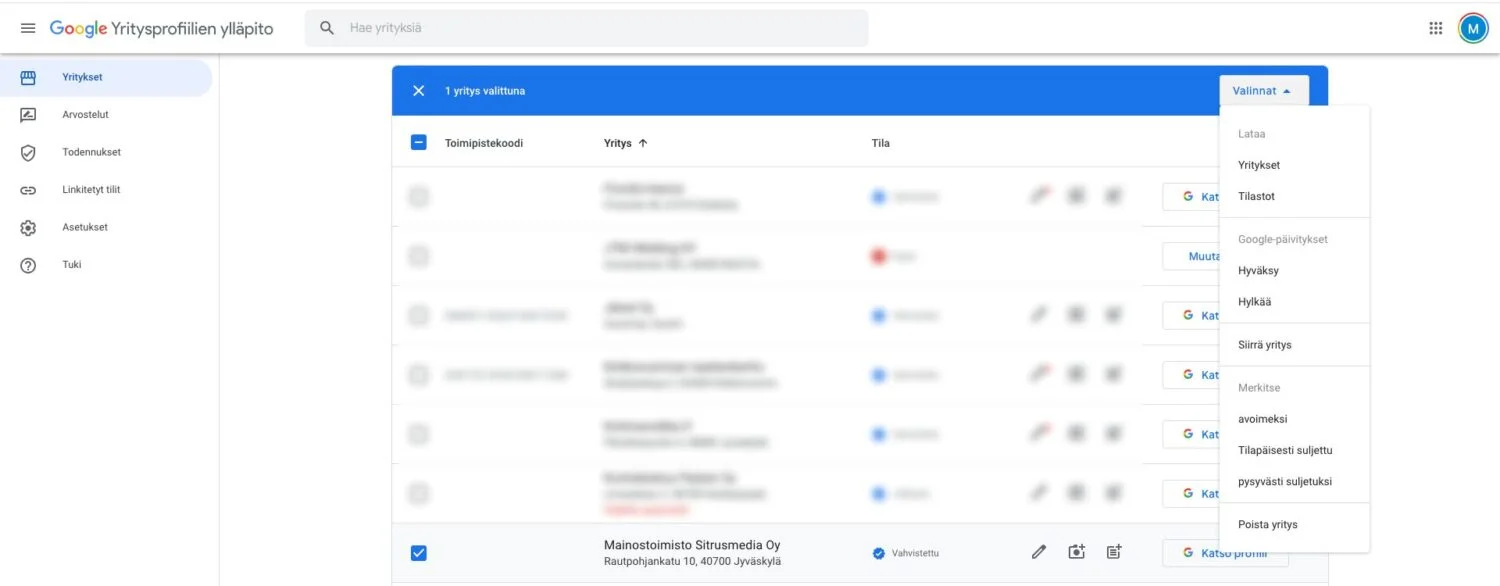Open the navigation hamburger menu
The width and height of the screenshot is (1500, 586).
[28, 27]
